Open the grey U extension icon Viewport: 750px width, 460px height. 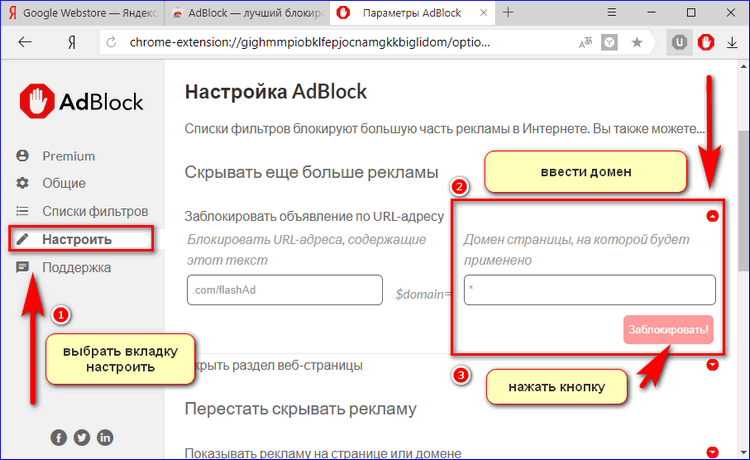[x=679, y=43]
